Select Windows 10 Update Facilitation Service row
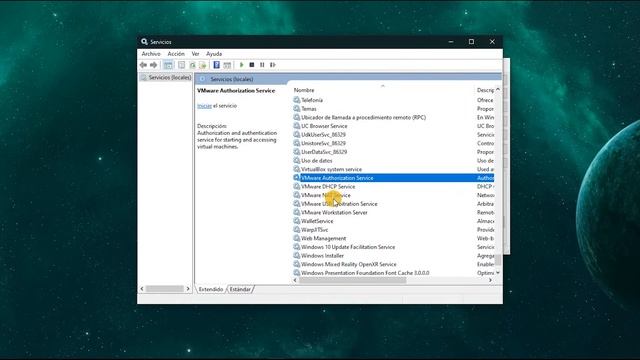This screenshot has height=360, width=640. point(393,247)
